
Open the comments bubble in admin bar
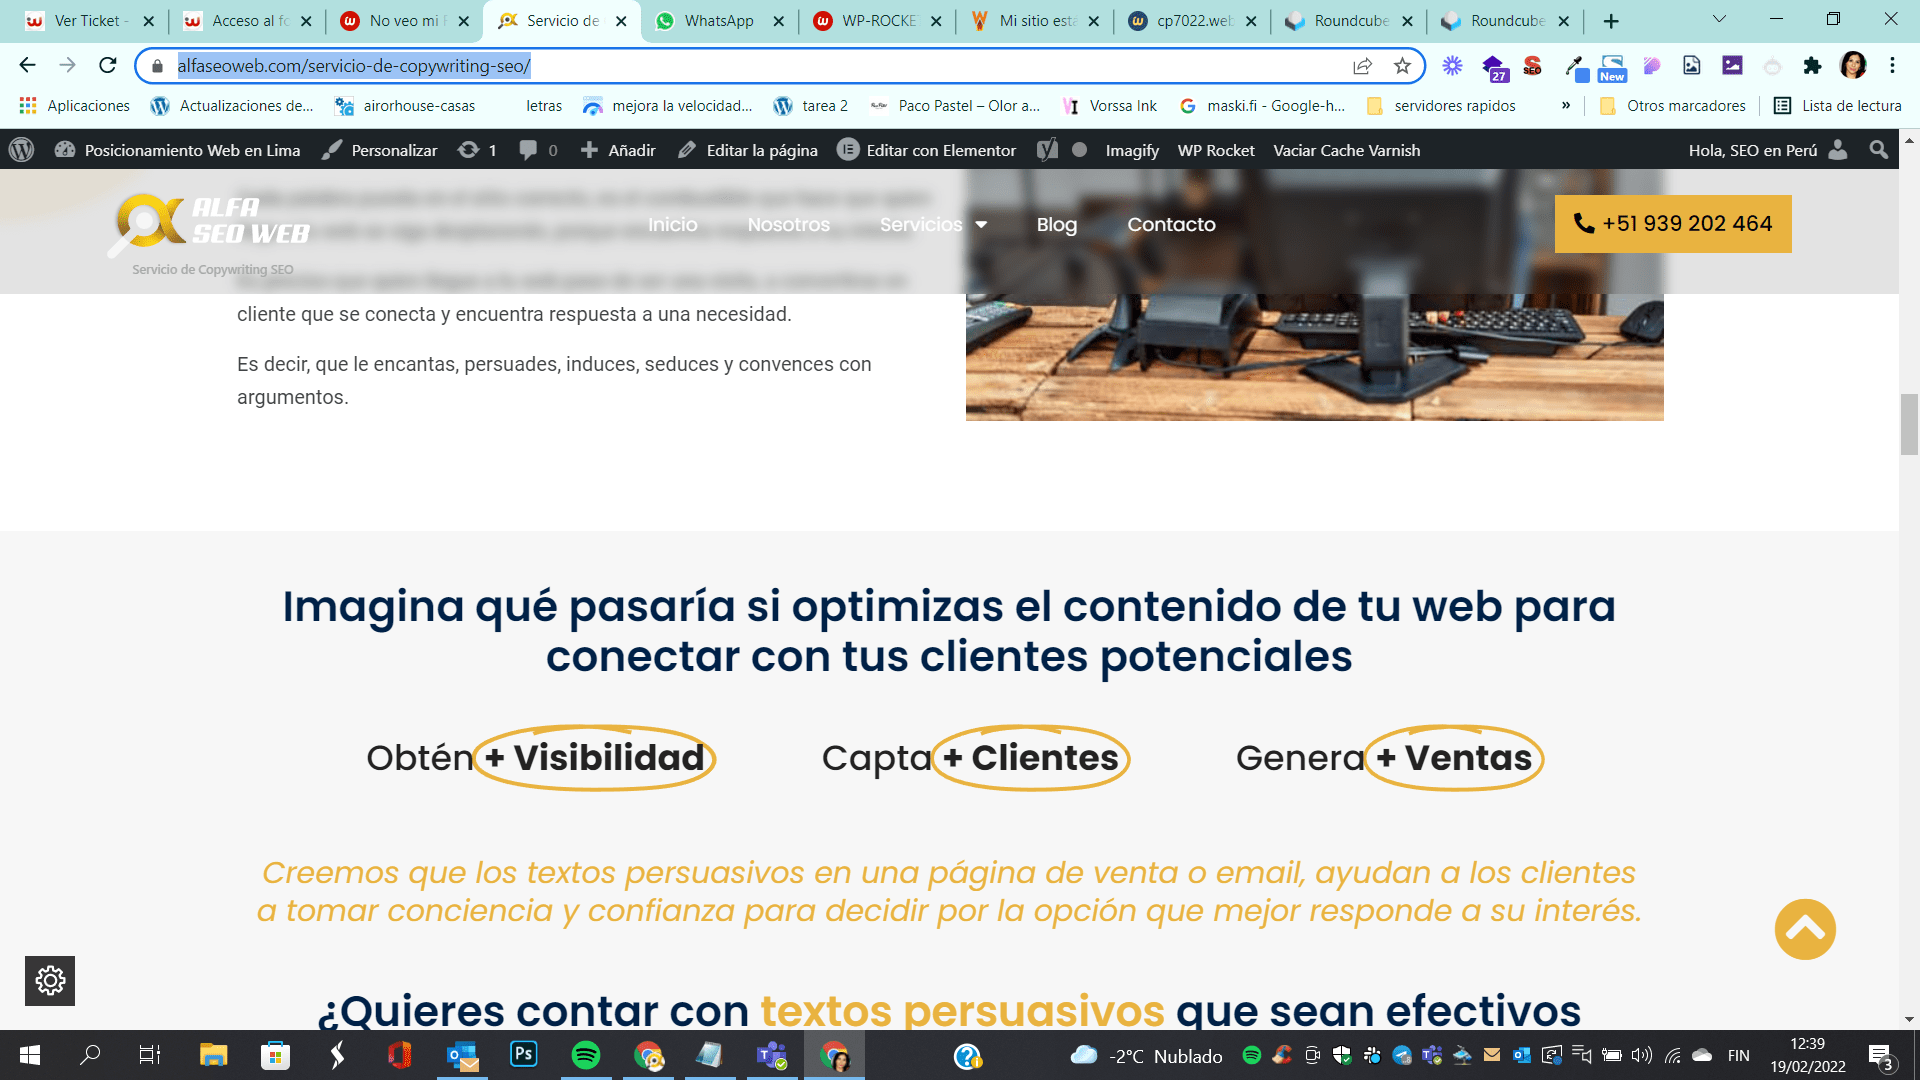[x=538, y=150]
